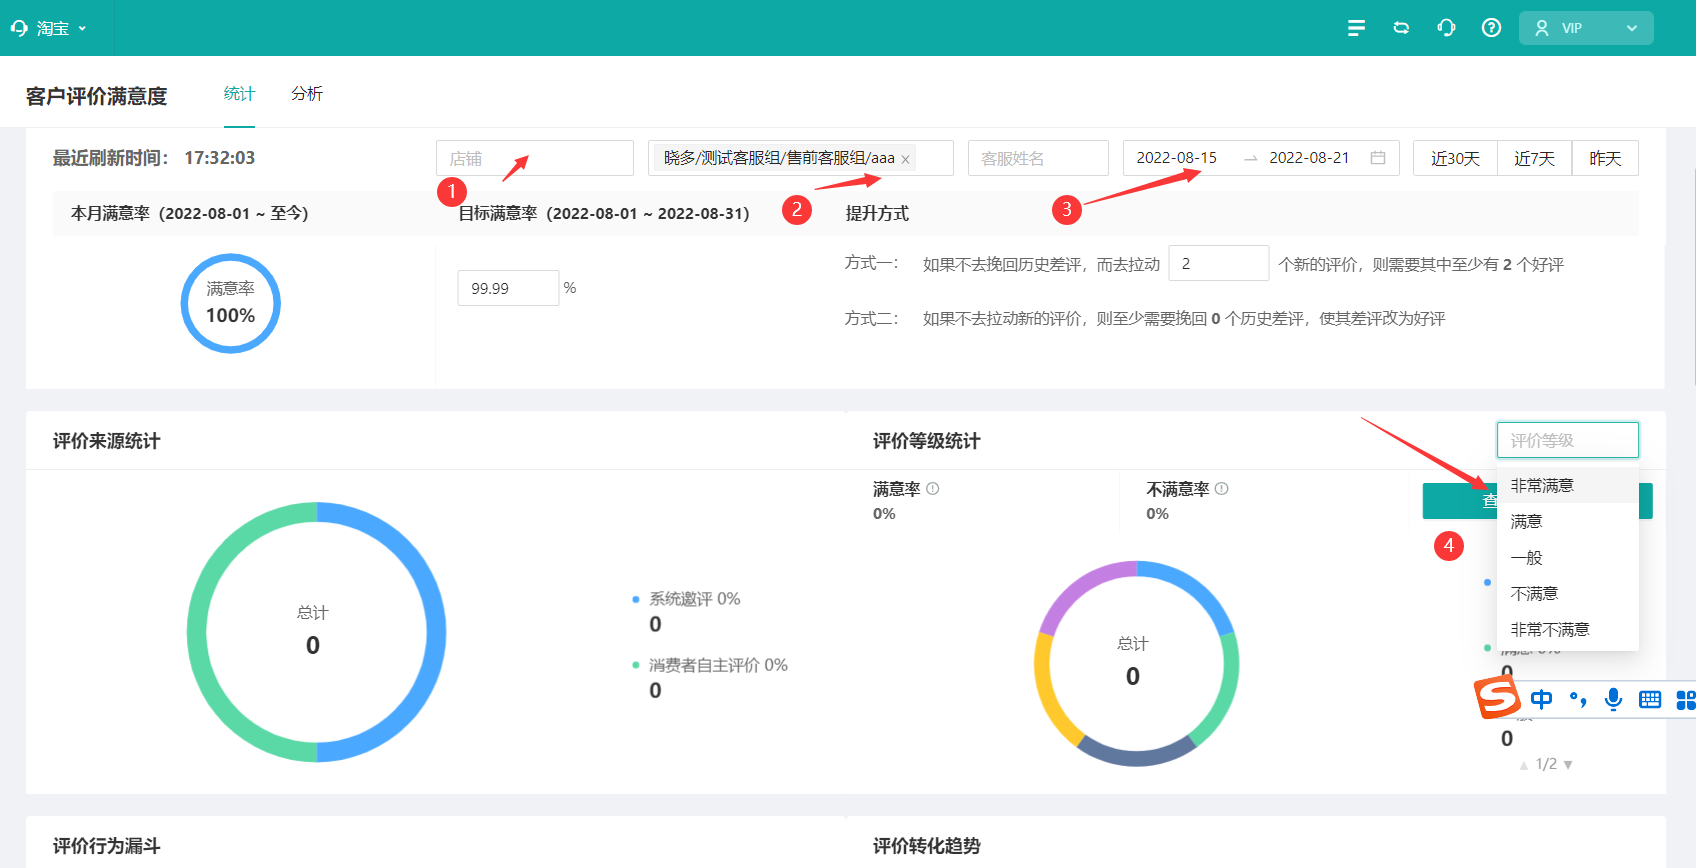
Task: Switch to the 分析 tab
Action: pyautogui.click(x=307, y=93)
